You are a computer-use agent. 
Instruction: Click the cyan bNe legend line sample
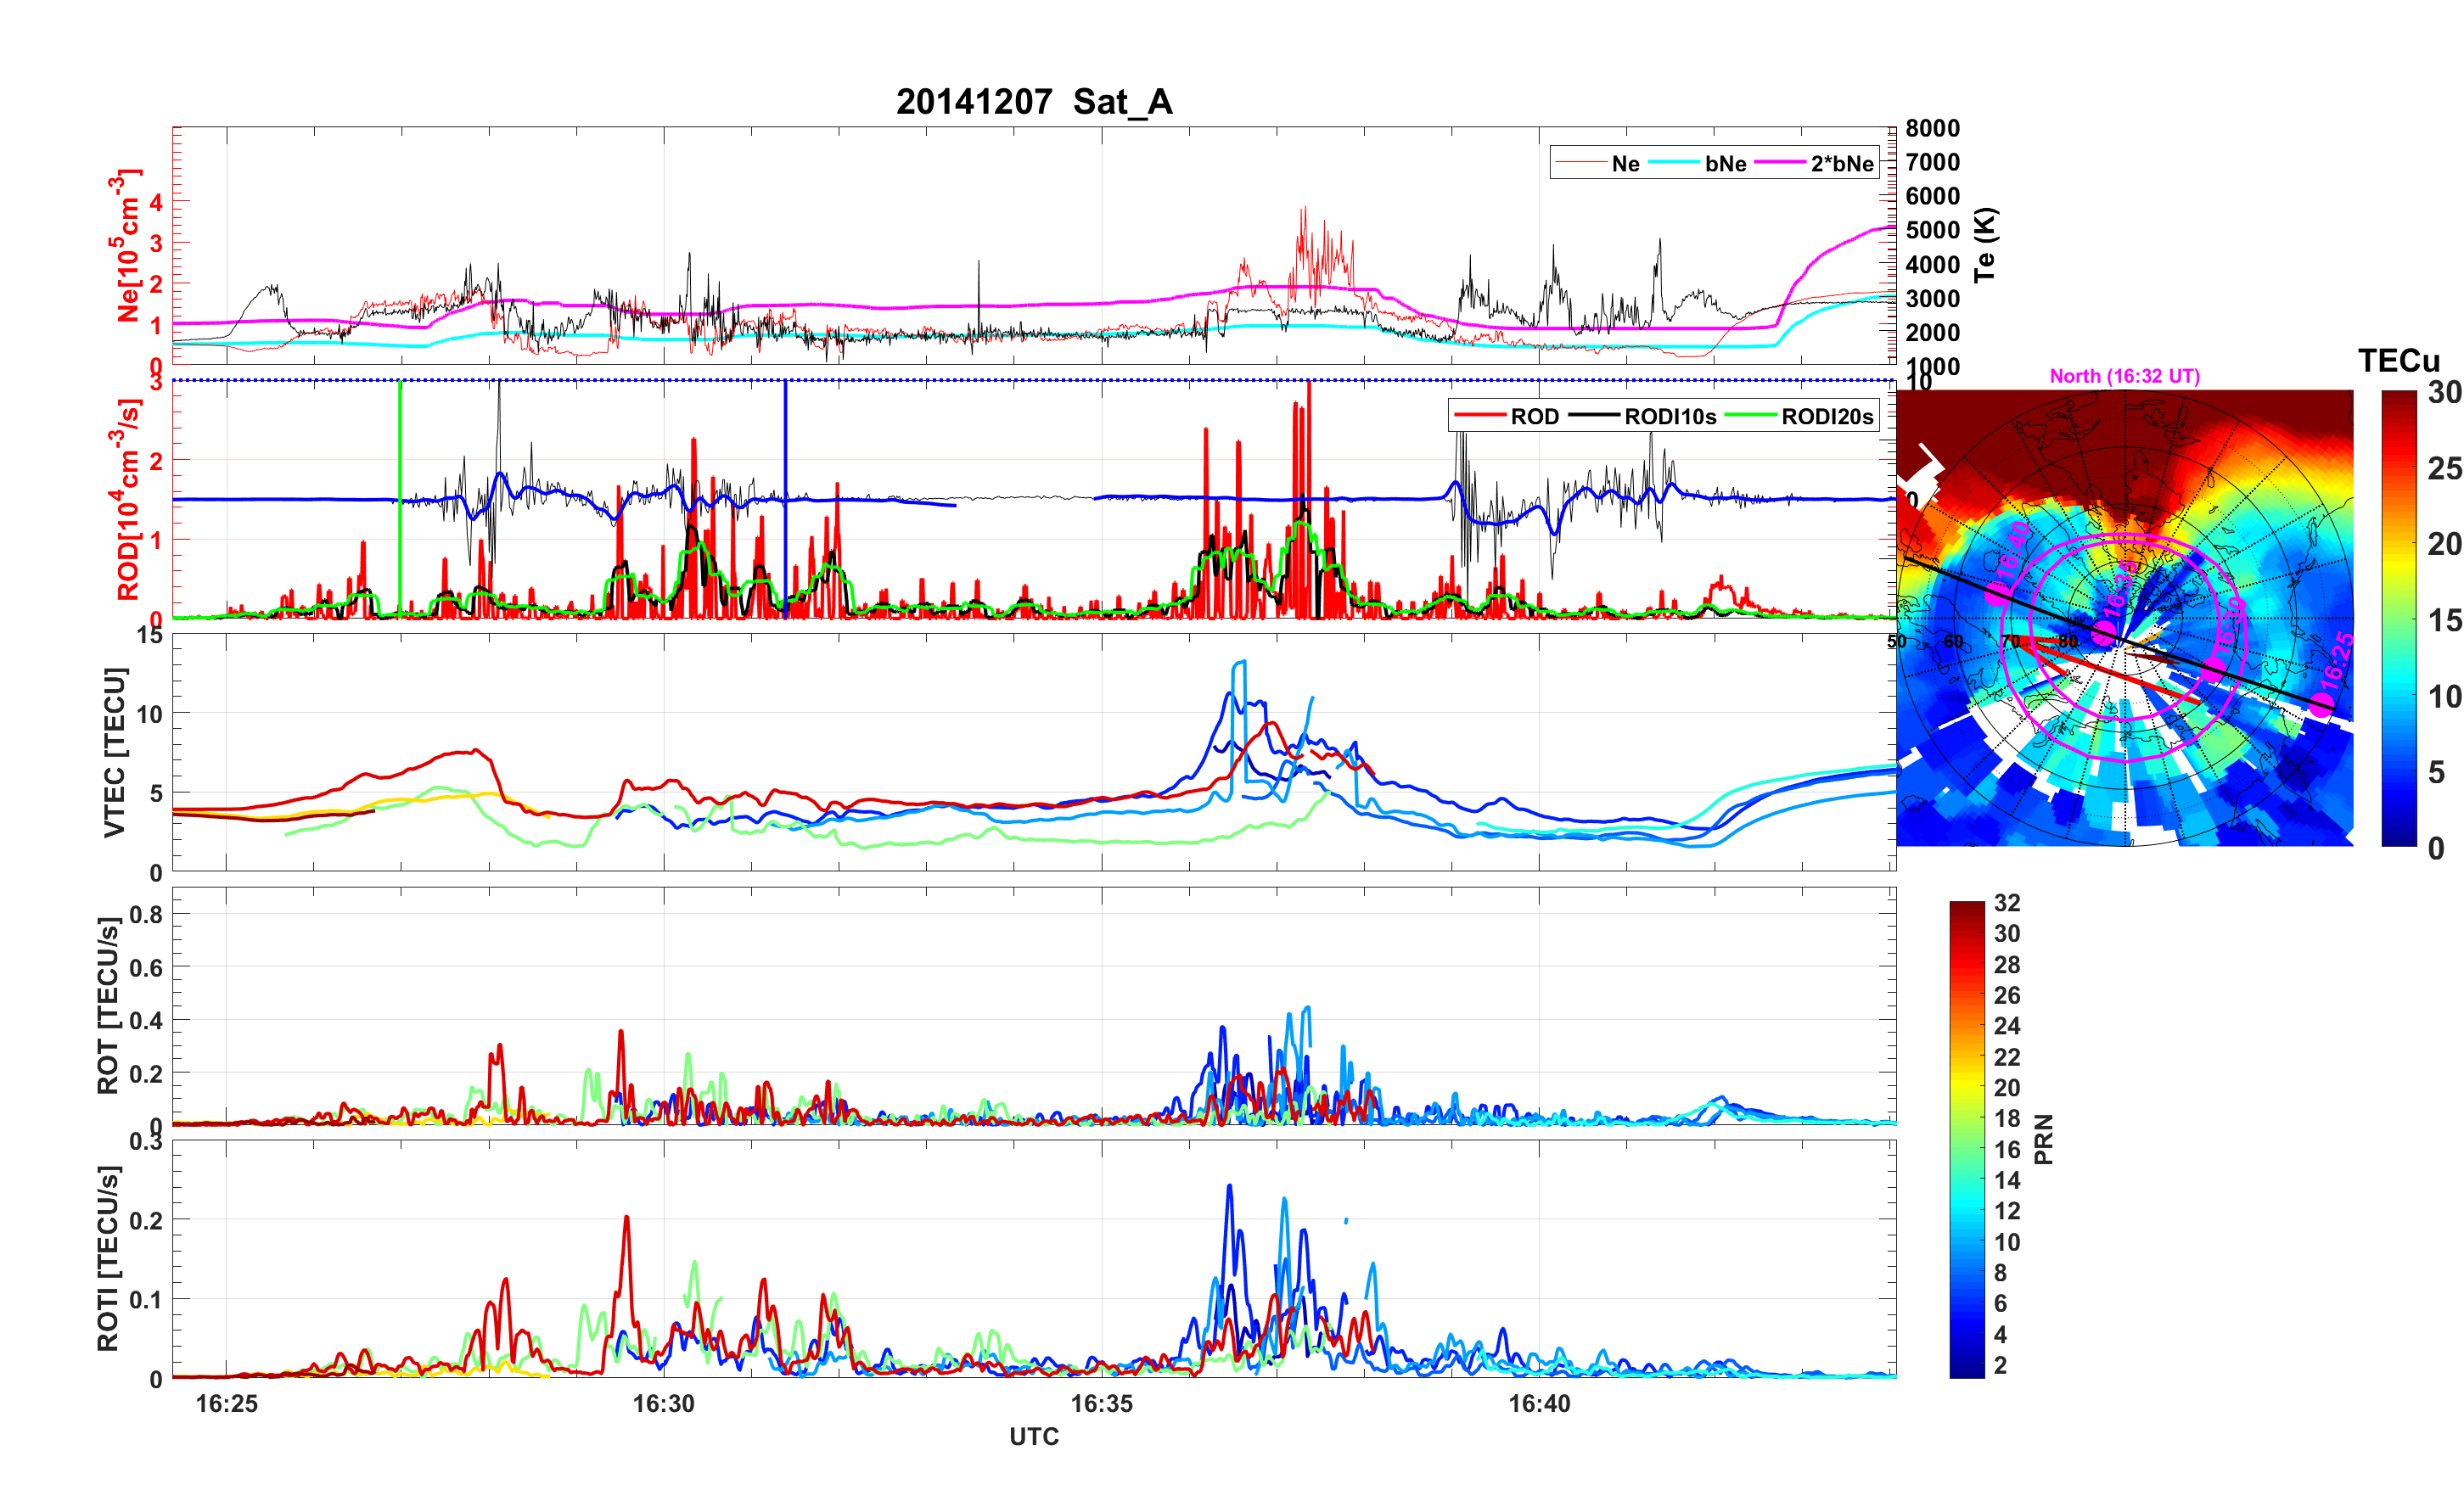pos(1673,163)
